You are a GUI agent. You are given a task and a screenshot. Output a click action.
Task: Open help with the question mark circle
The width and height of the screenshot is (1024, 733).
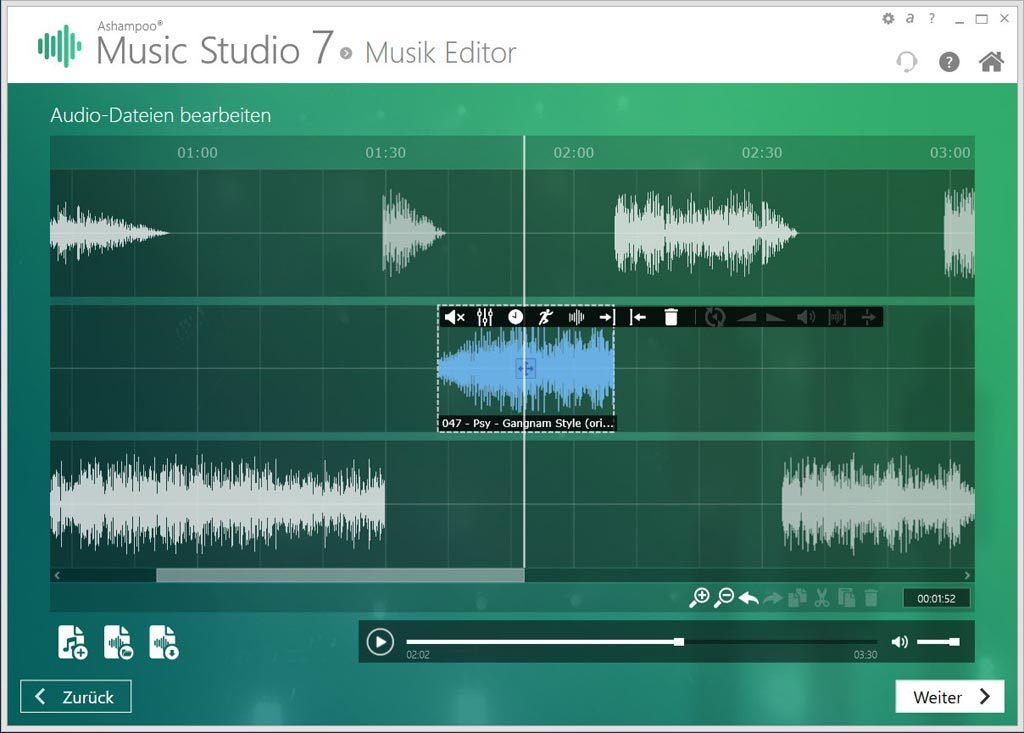coord(949,61)
